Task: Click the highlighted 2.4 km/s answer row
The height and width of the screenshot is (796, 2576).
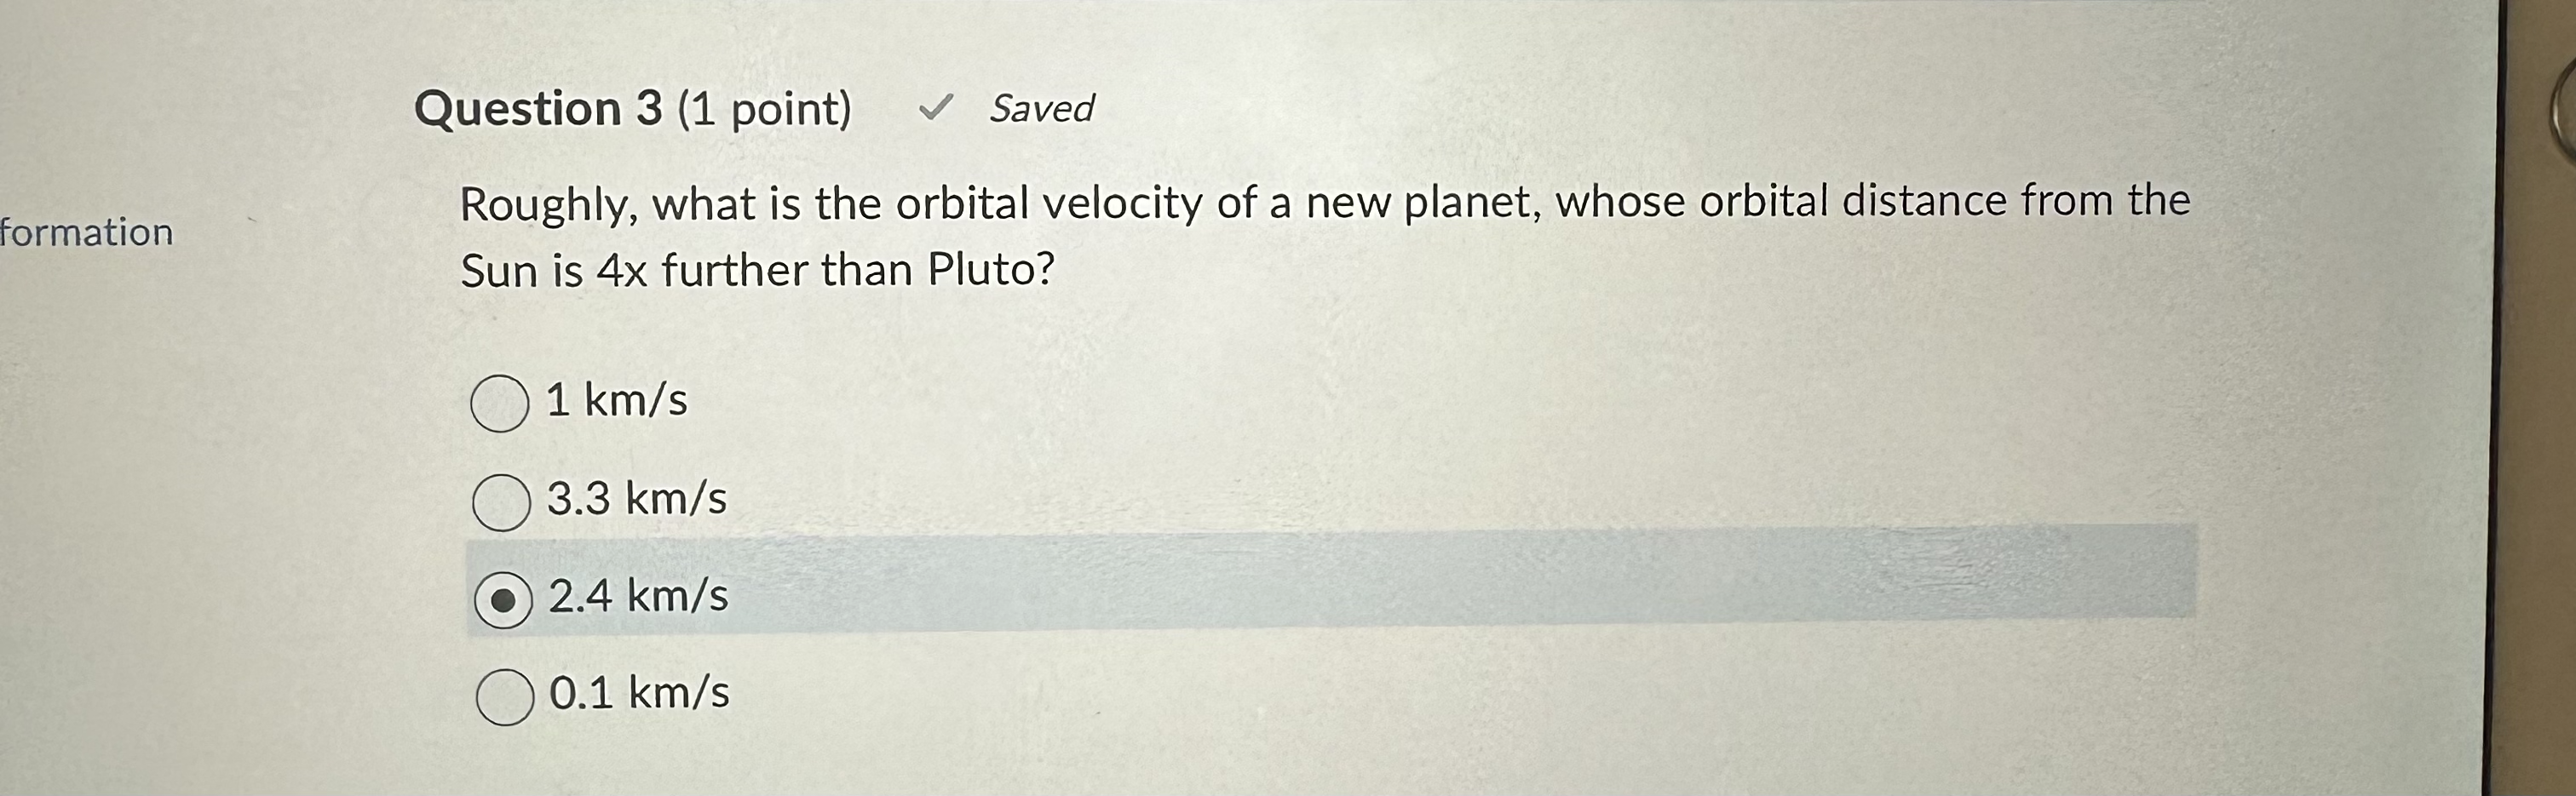Action: pos(1200,597)
